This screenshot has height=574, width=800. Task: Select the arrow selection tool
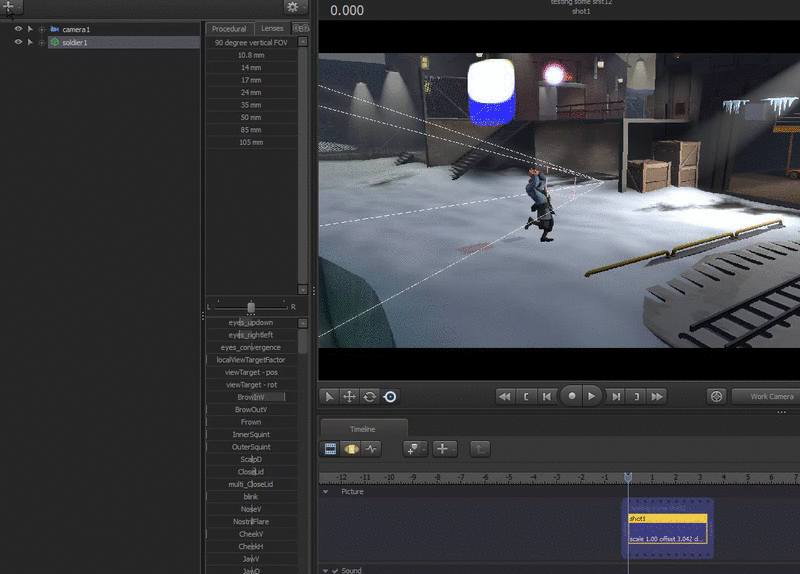pos(329,396)
